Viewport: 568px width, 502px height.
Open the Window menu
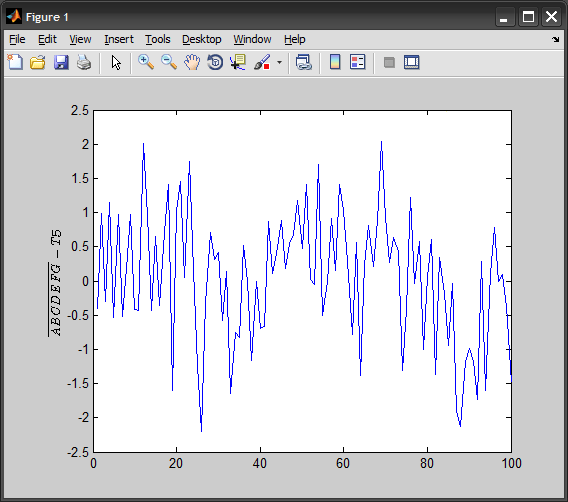252,39
